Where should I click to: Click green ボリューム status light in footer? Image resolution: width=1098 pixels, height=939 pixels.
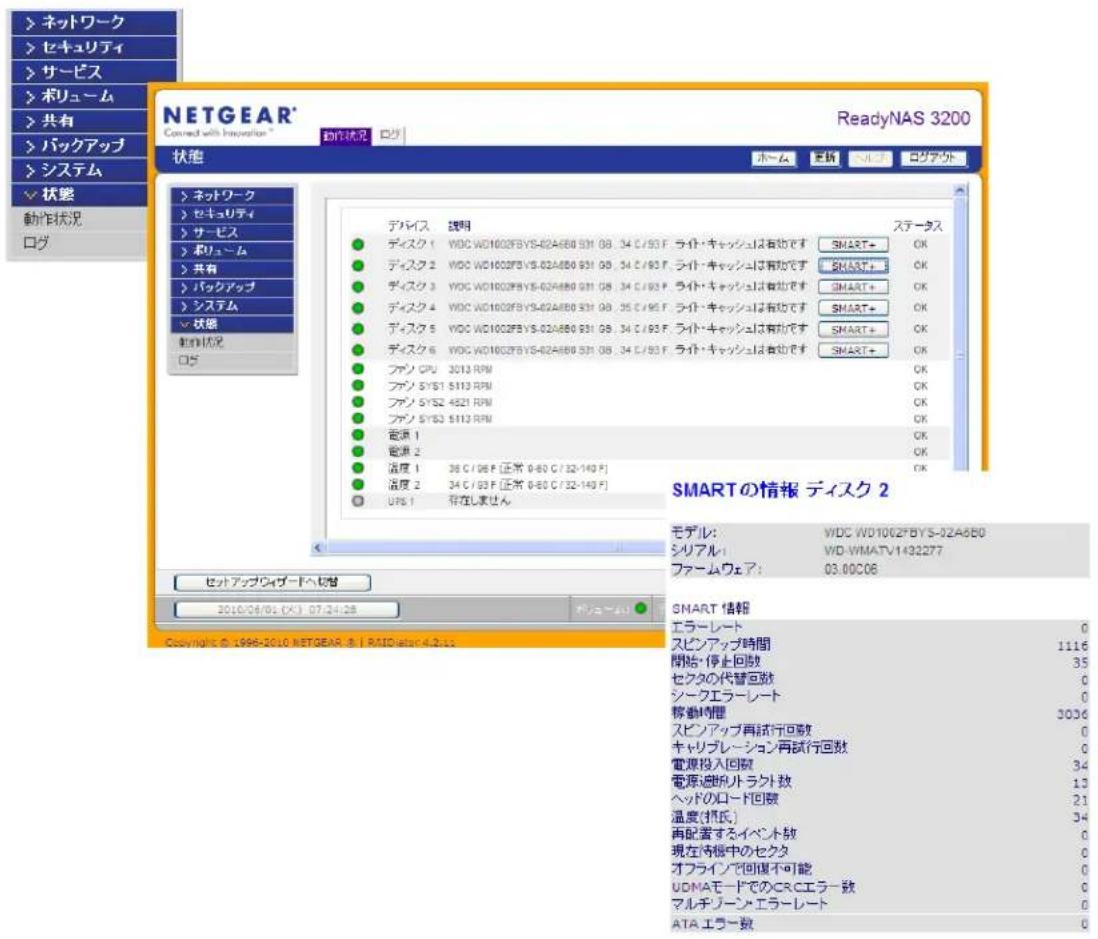pyautogui.click(x=640, y=608)
